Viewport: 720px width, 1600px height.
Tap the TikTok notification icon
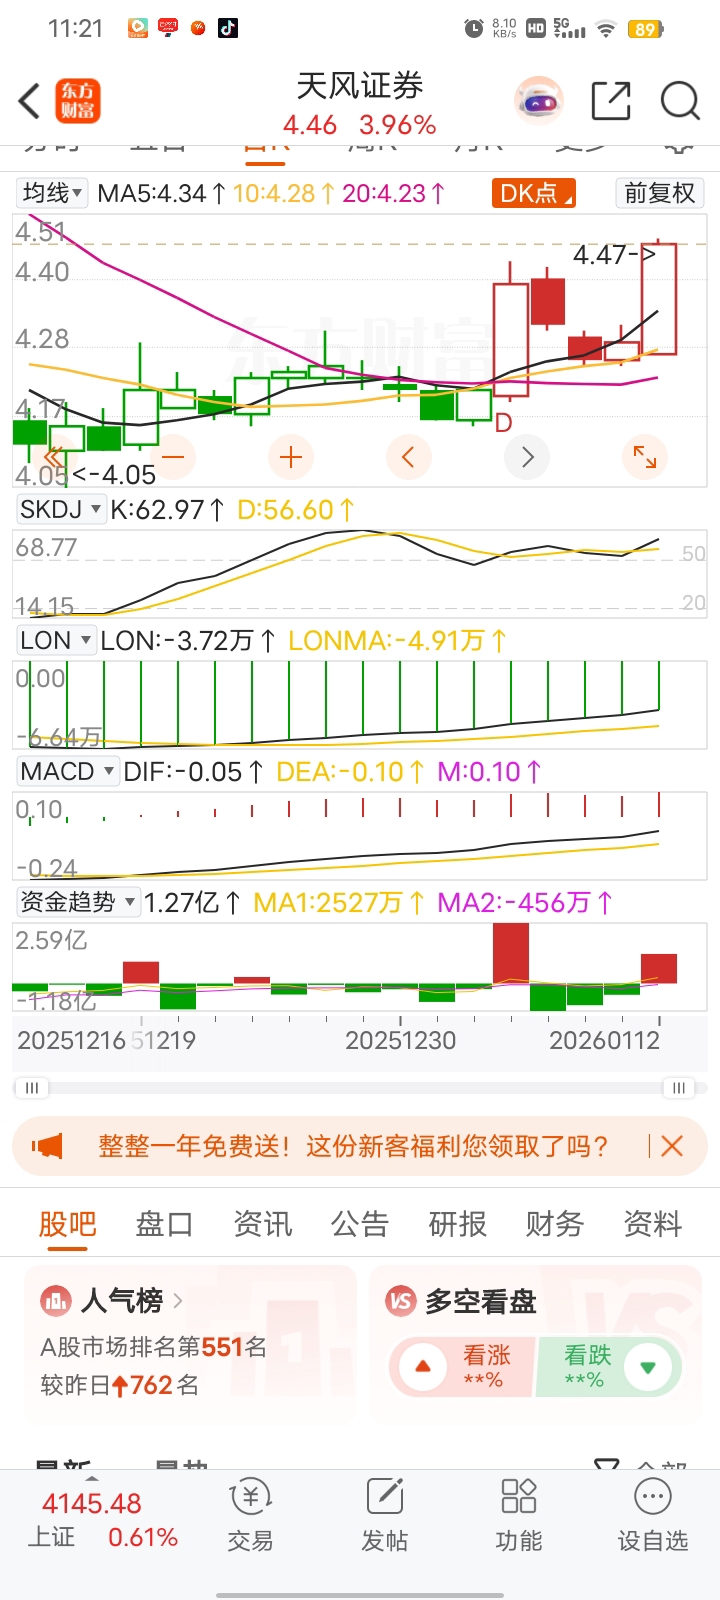tap(228, 28)
